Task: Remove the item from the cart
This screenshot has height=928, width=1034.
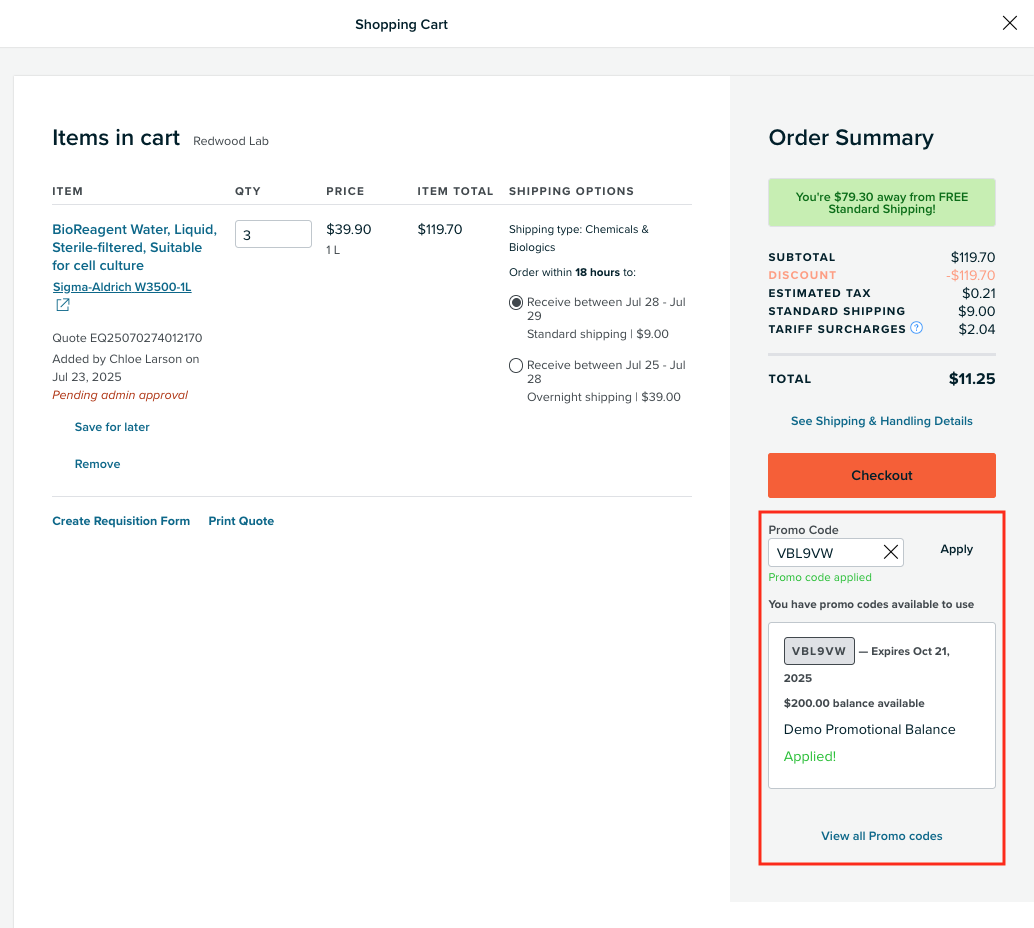Action: 97,464
